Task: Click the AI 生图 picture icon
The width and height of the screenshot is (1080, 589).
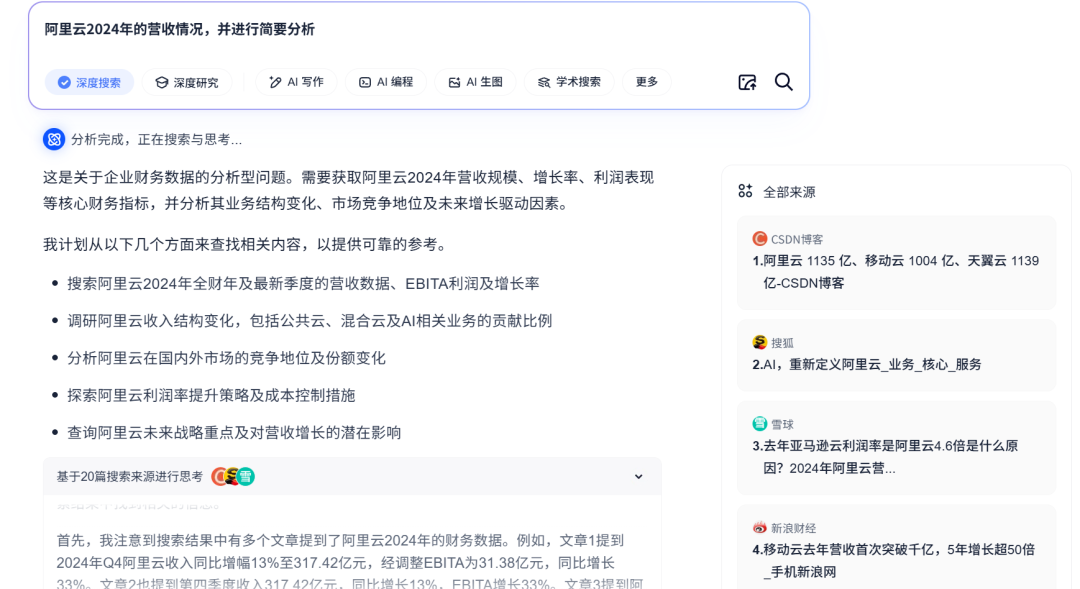Action: point(455,83)
